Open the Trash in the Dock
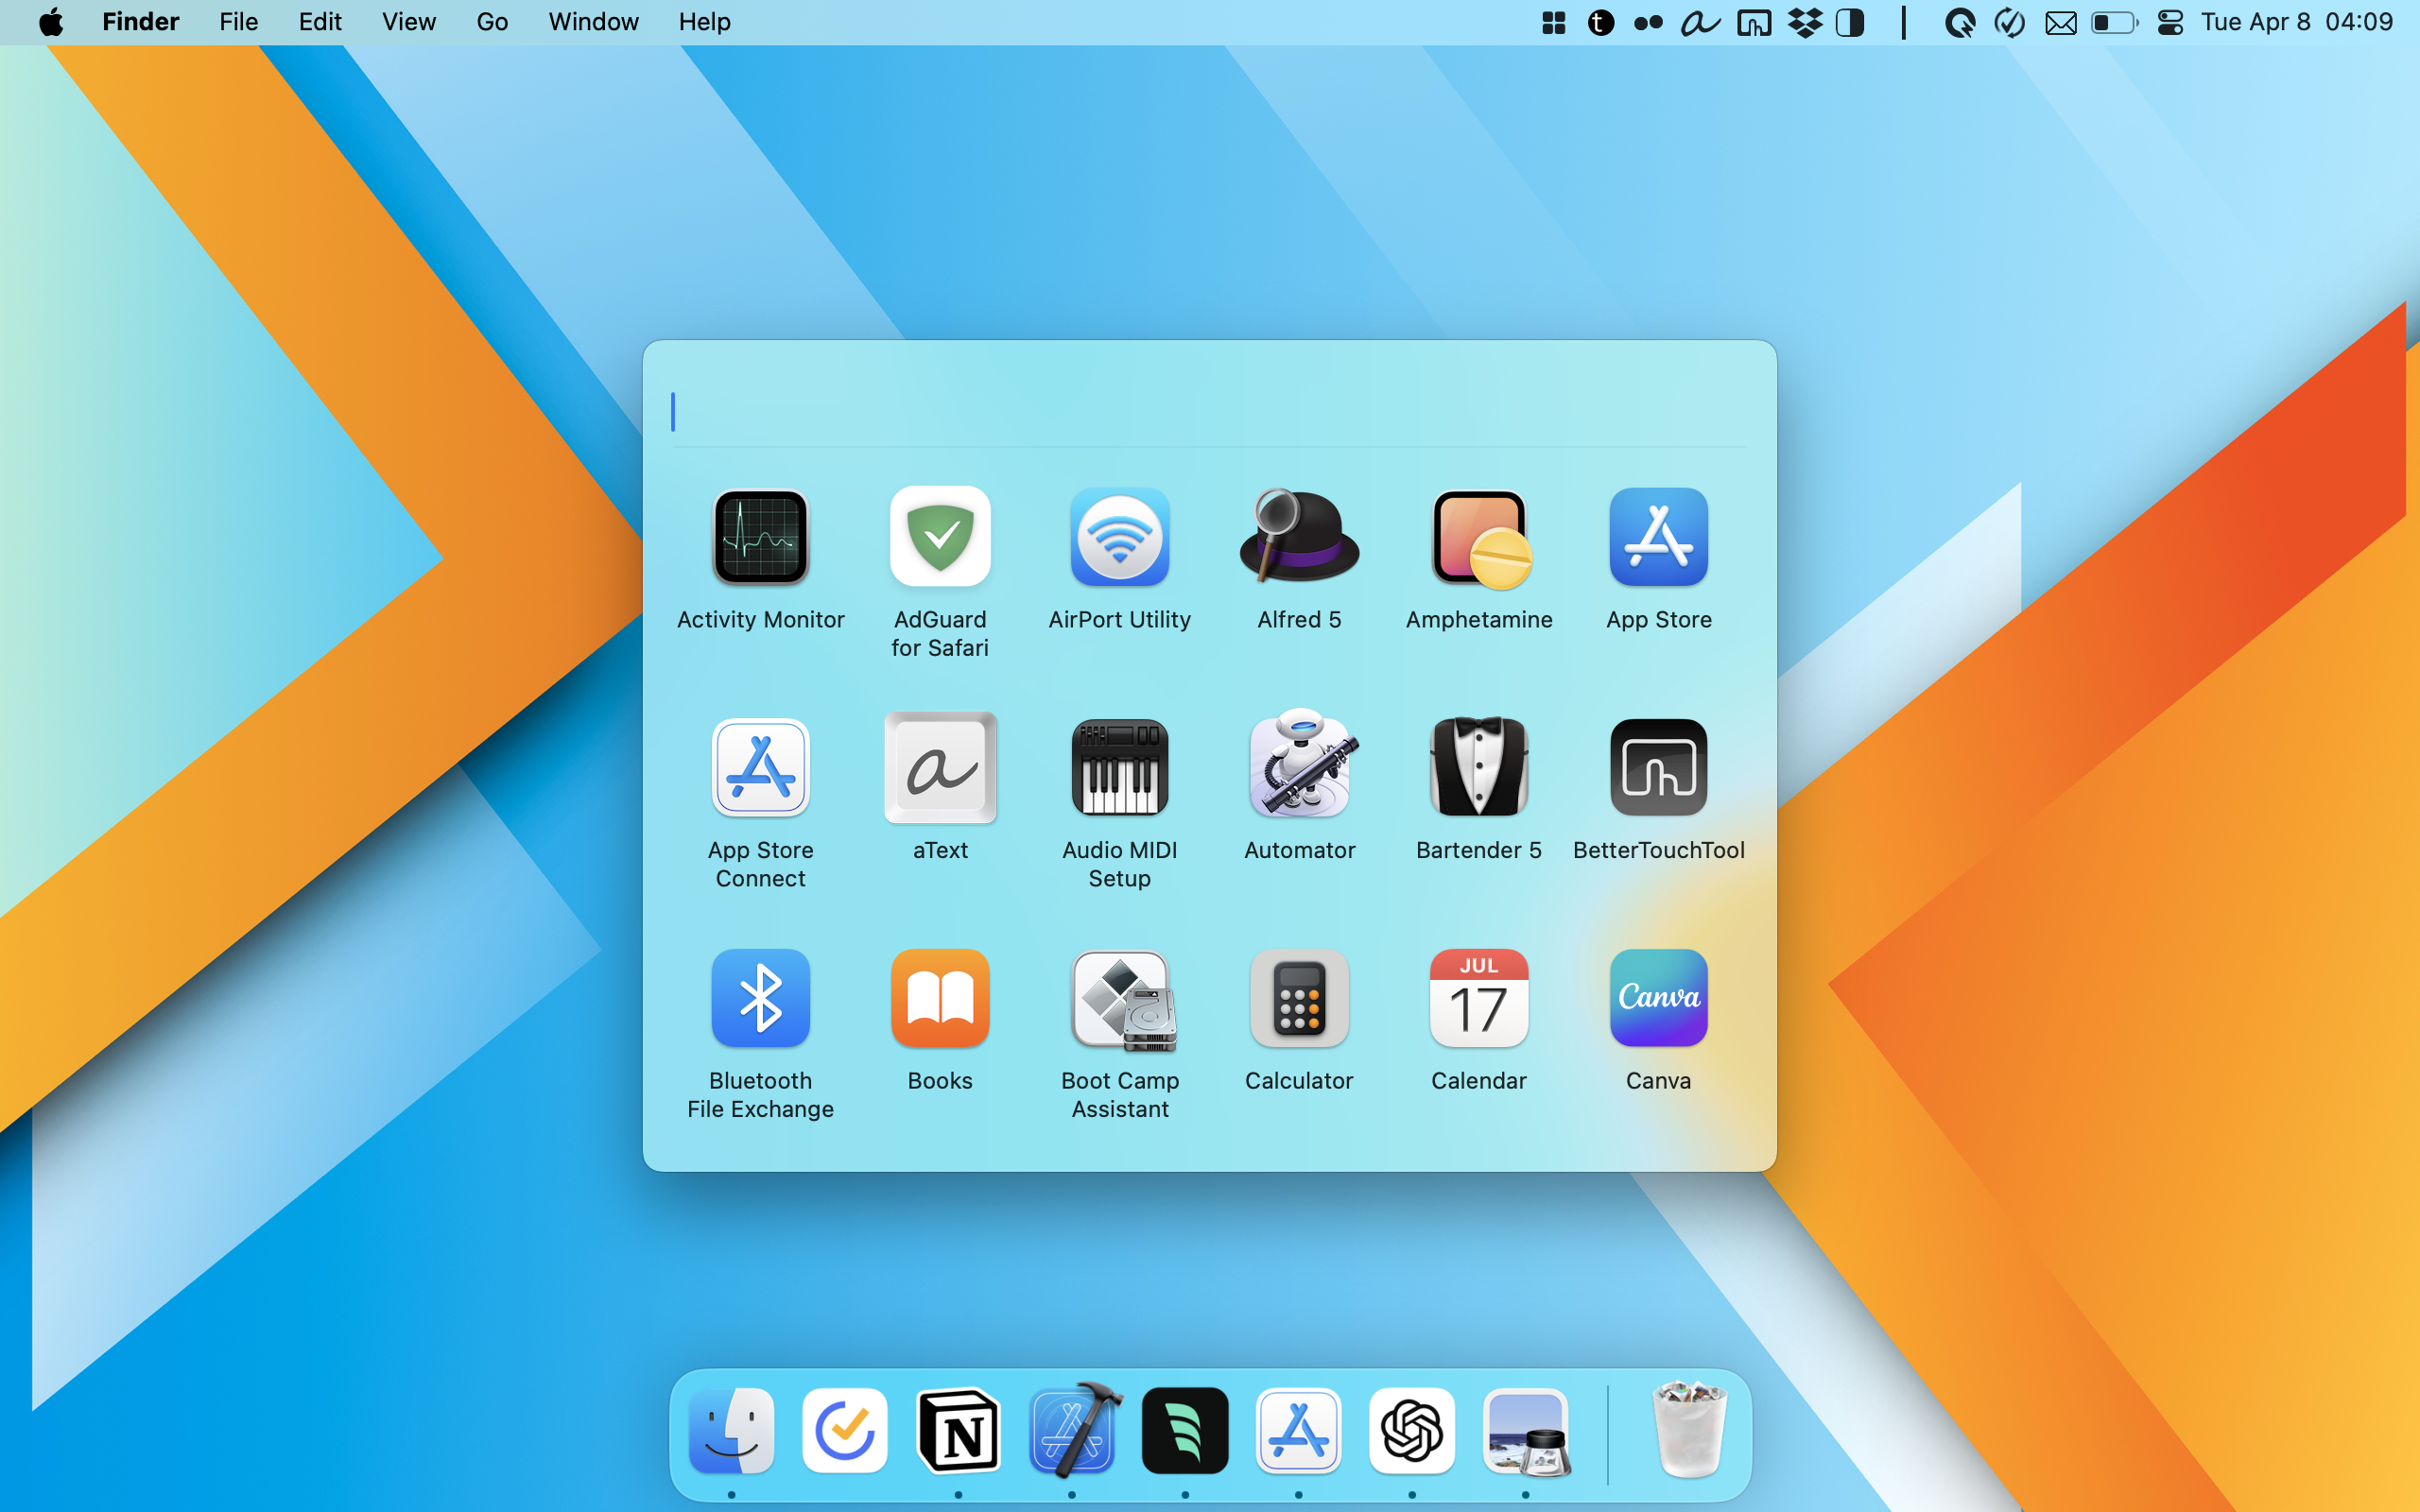Screen dimensions: 2420x1512 (x=1689, y=1431)
